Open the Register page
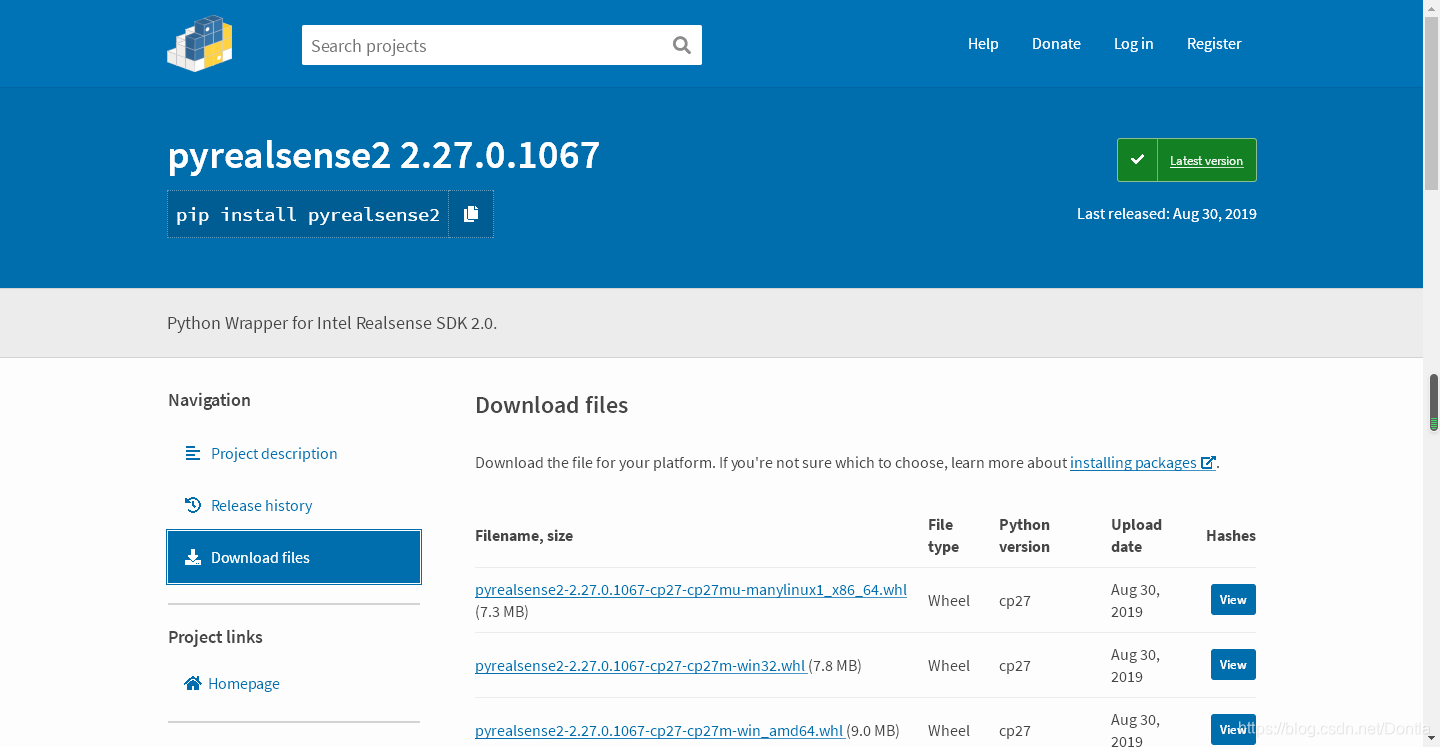Image resolution: width=1440 pixels, height=747 pixels. click(1214, 43)
